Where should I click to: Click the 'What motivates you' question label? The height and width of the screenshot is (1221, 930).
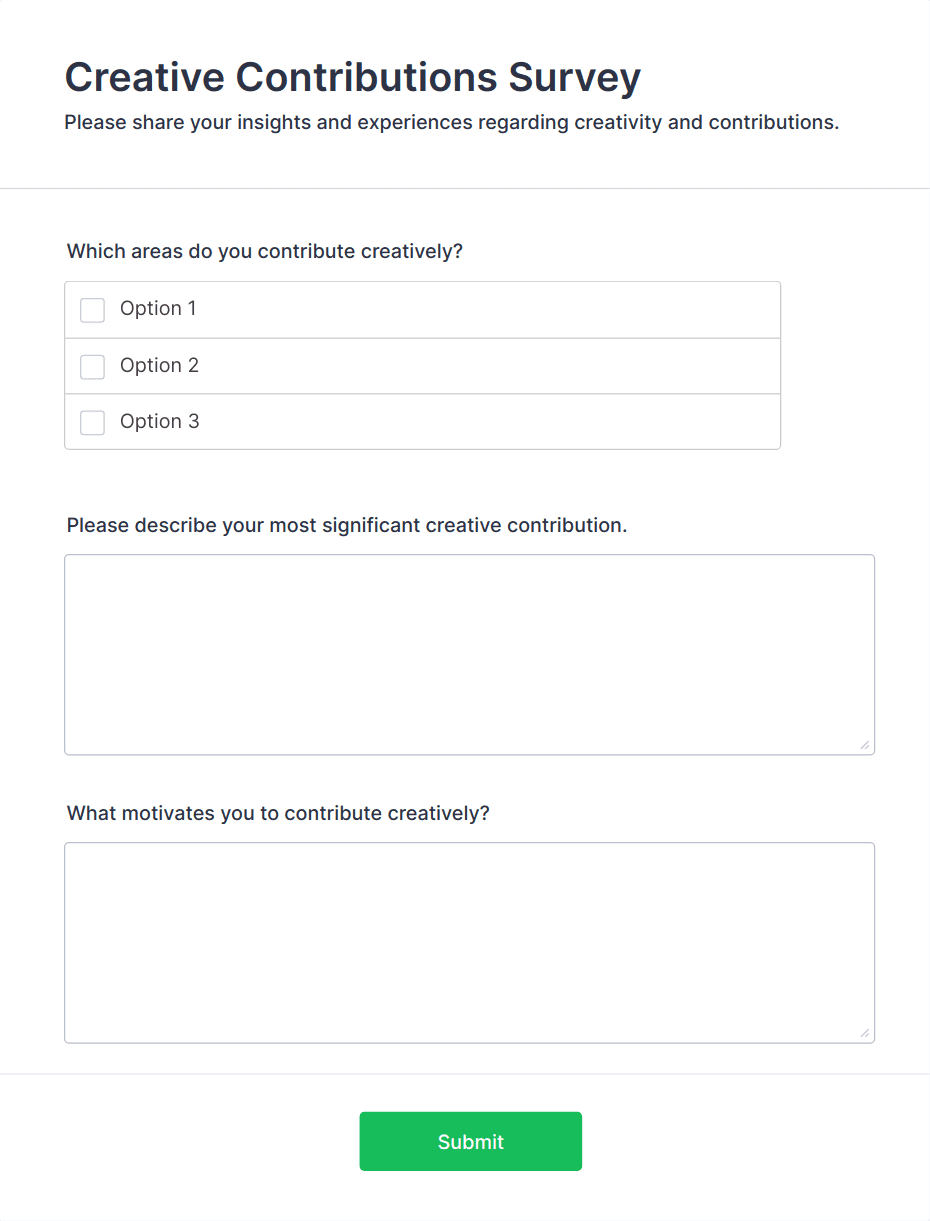coord(278,813)
